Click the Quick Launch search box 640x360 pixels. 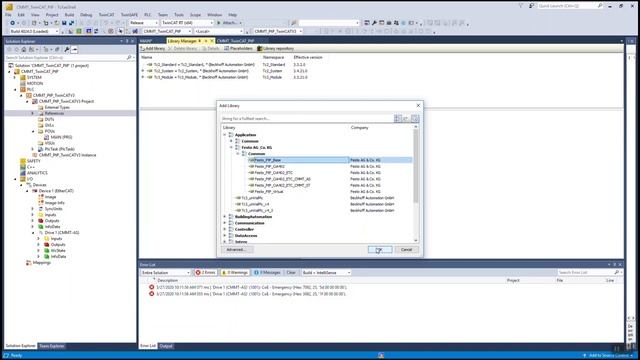coord(568,6)
